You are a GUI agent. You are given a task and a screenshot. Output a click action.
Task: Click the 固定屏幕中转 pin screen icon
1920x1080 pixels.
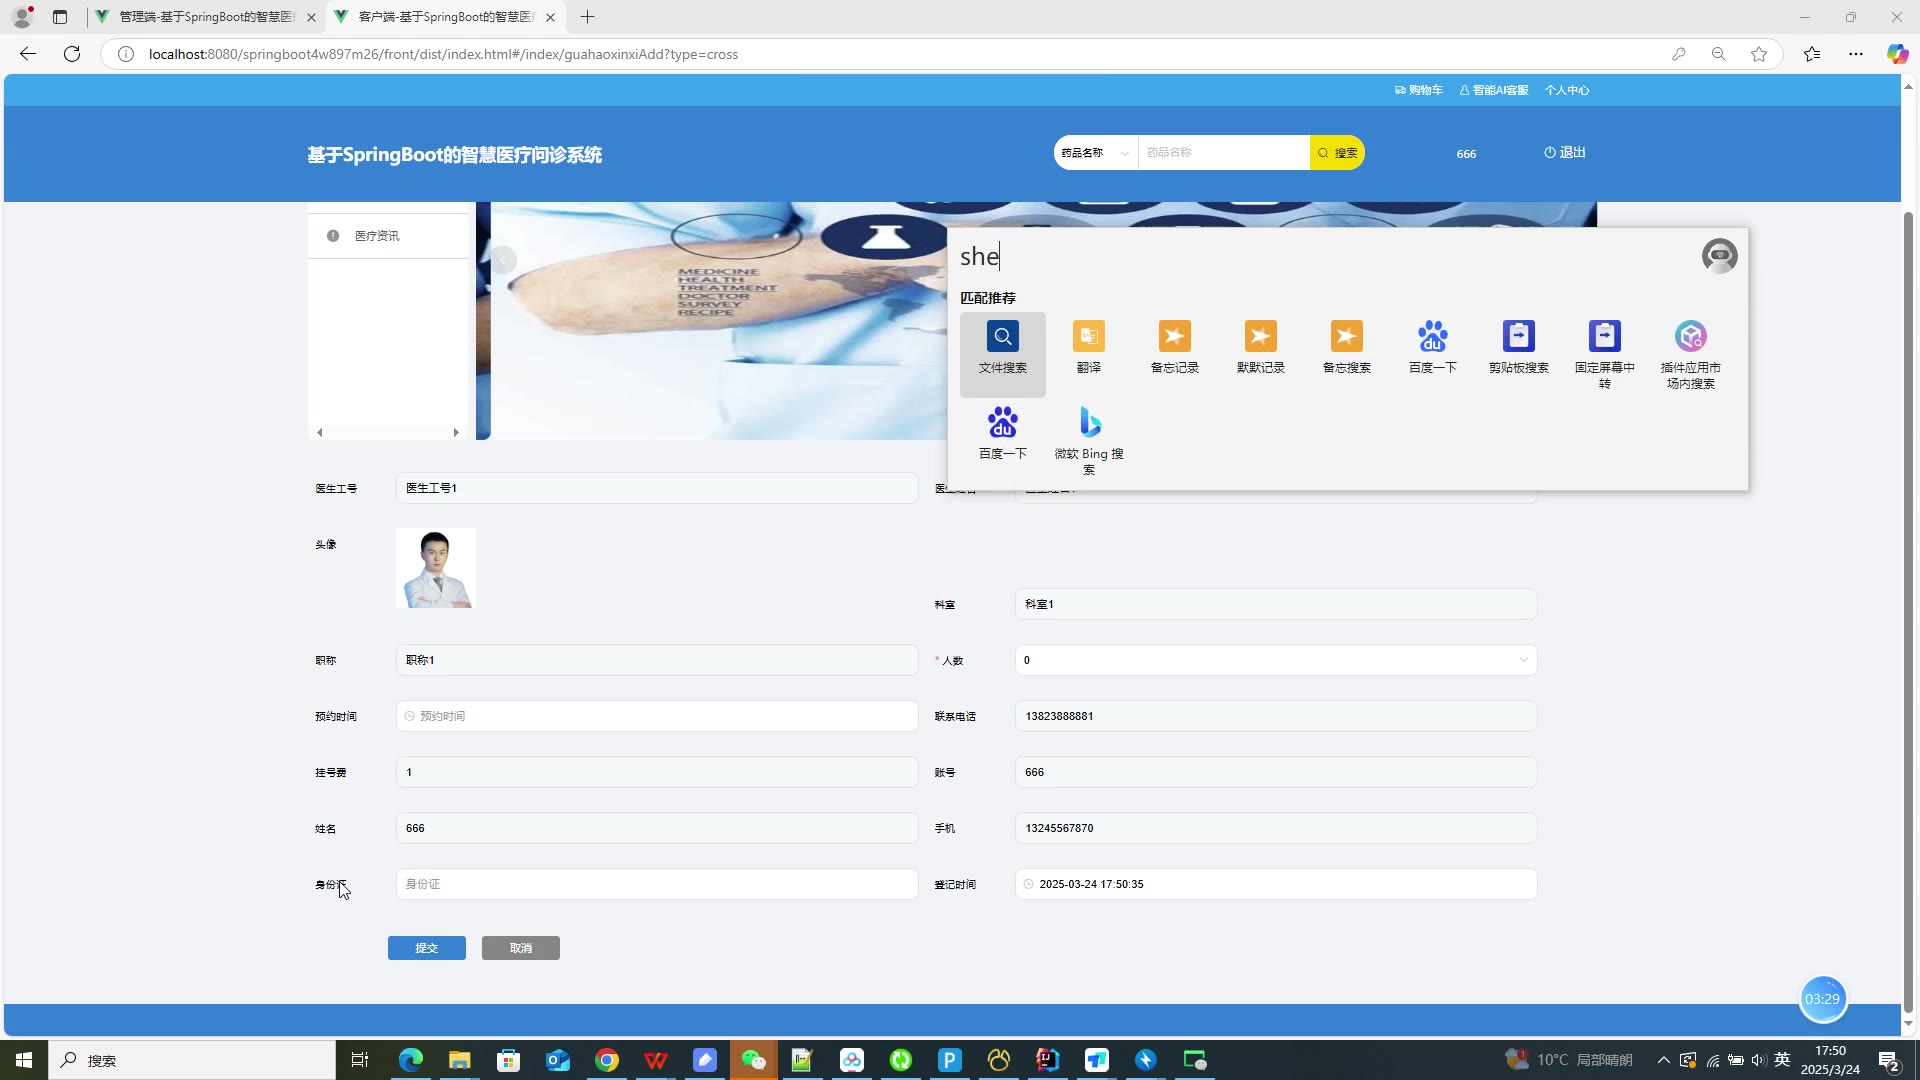(1604, 350)
